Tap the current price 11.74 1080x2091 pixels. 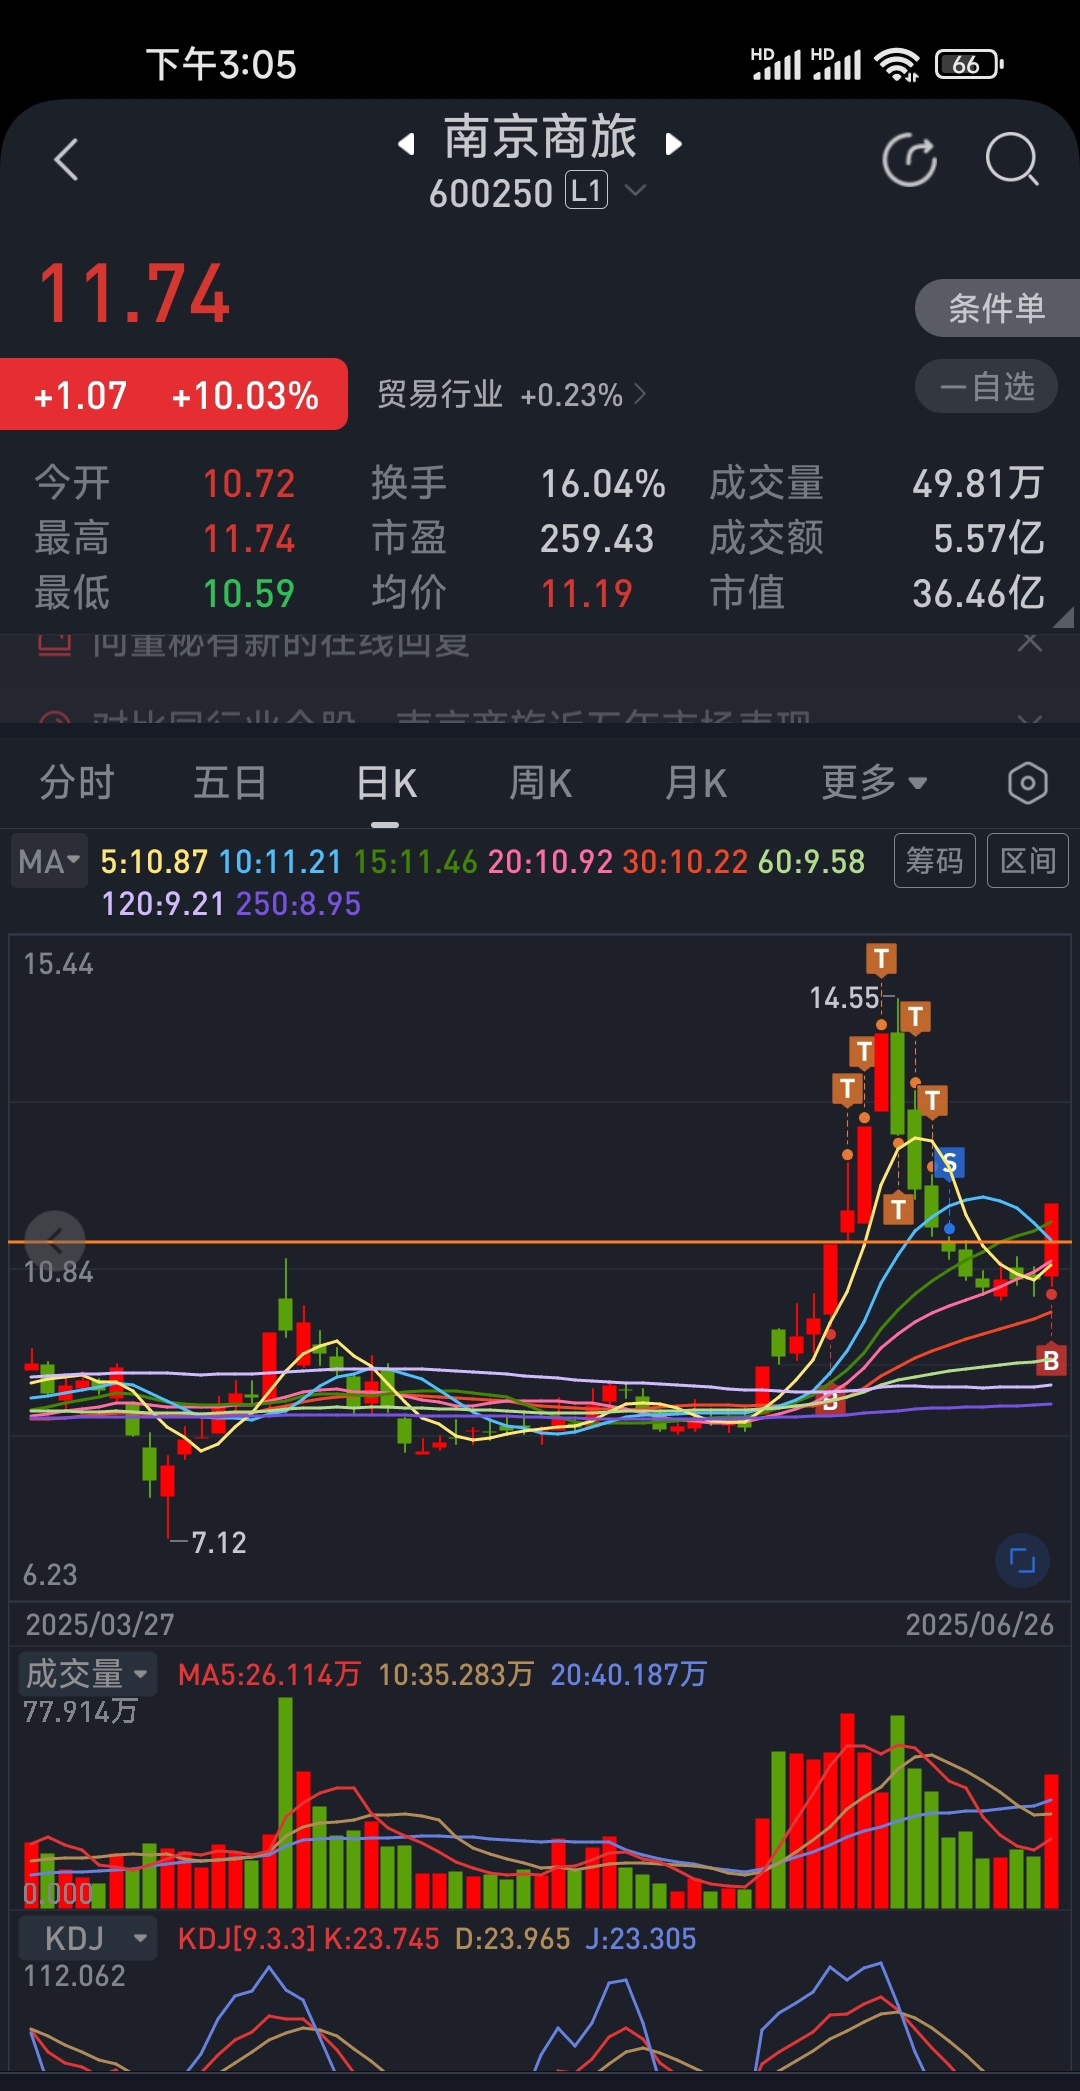[x=134, y=294]
